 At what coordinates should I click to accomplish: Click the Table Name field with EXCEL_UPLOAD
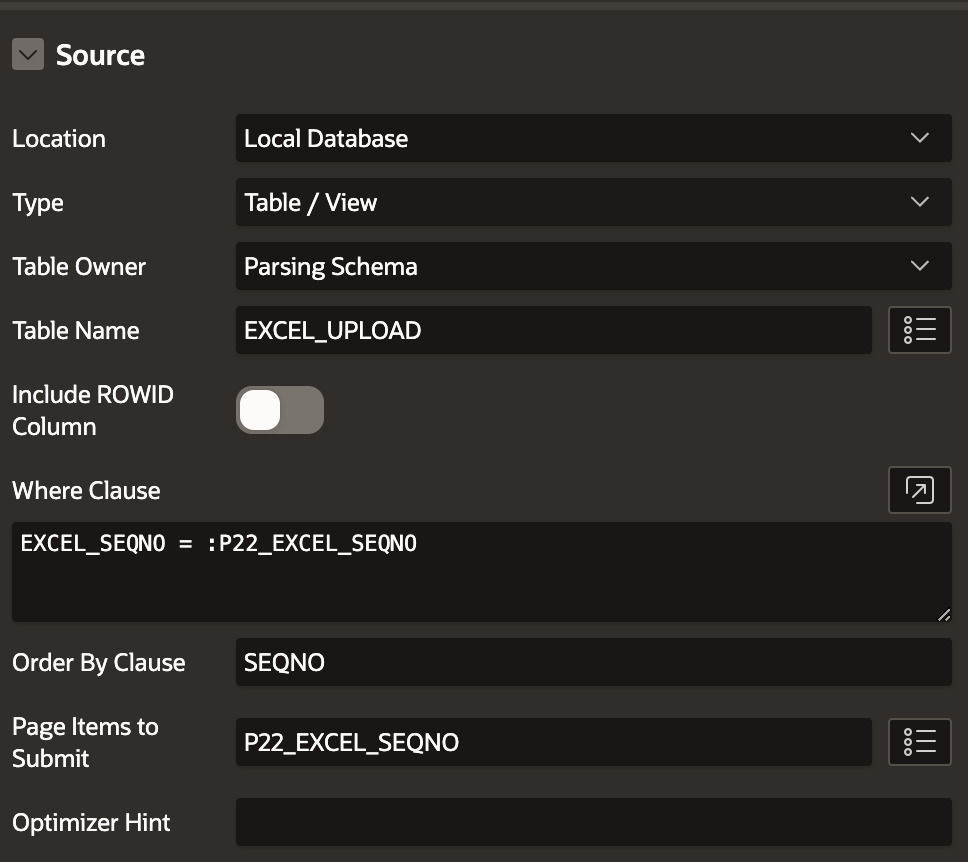[553, 330]
